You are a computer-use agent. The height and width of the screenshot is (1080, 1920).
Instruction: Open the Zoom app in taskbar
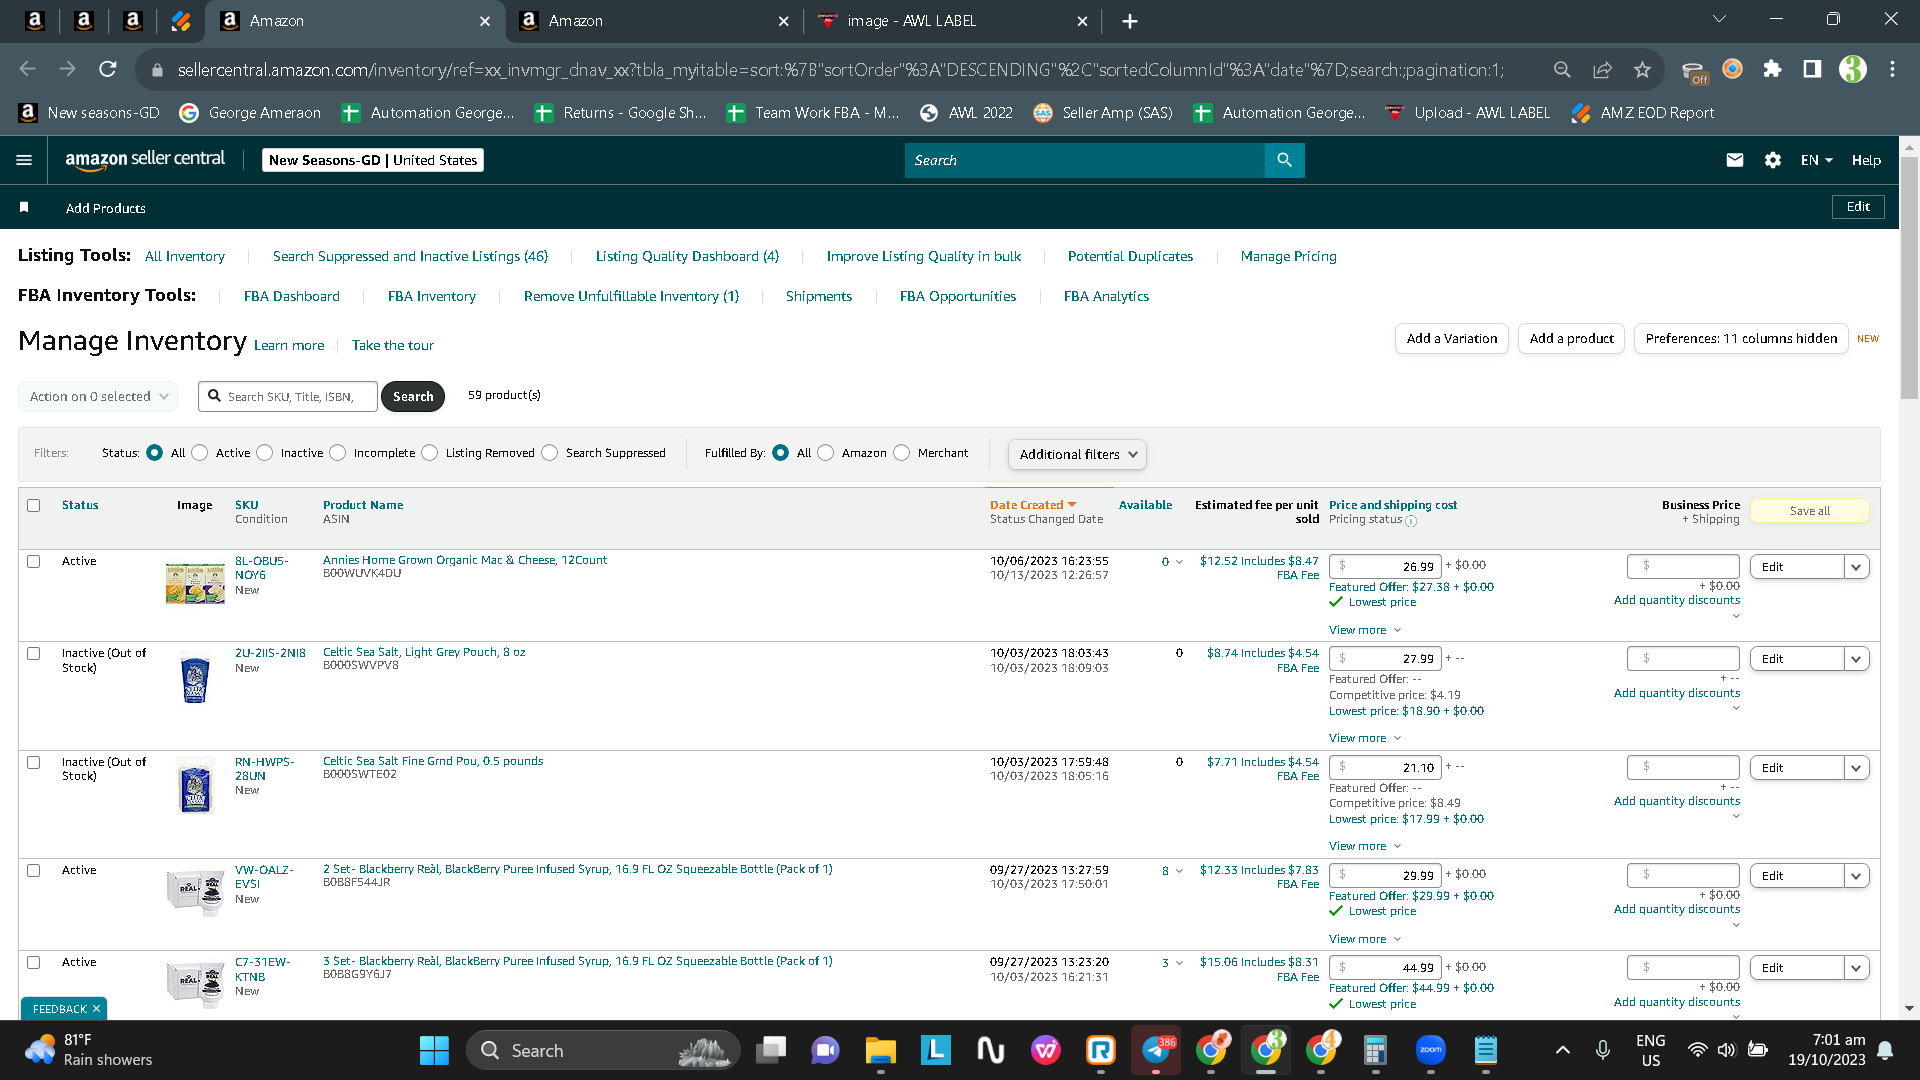click(1431, 1050)
